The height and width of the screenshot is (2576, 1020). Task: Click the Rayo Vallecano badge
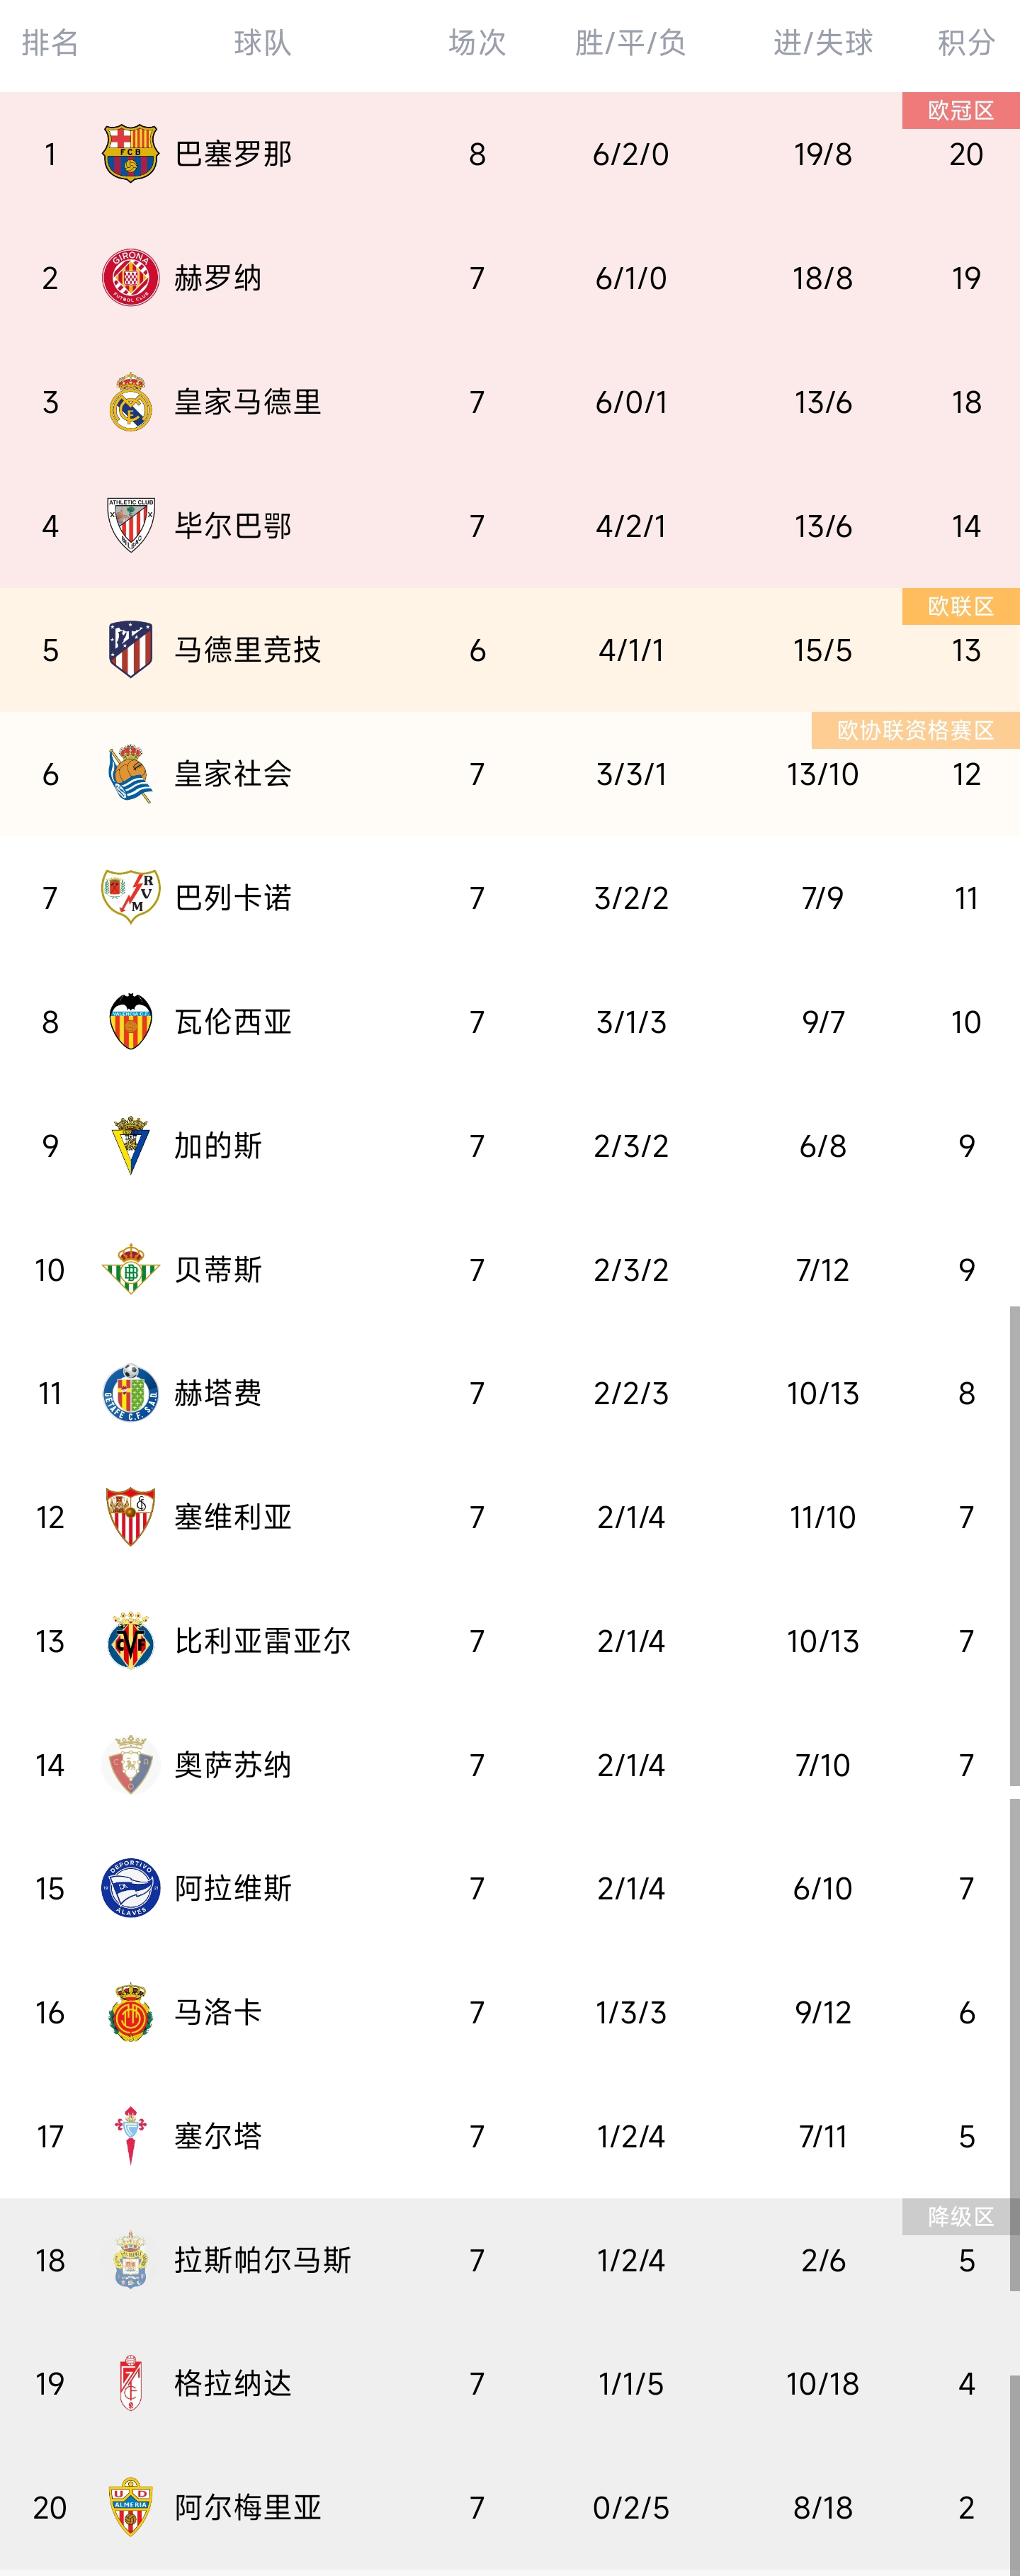pyautogui.click(x=130, y=897)
